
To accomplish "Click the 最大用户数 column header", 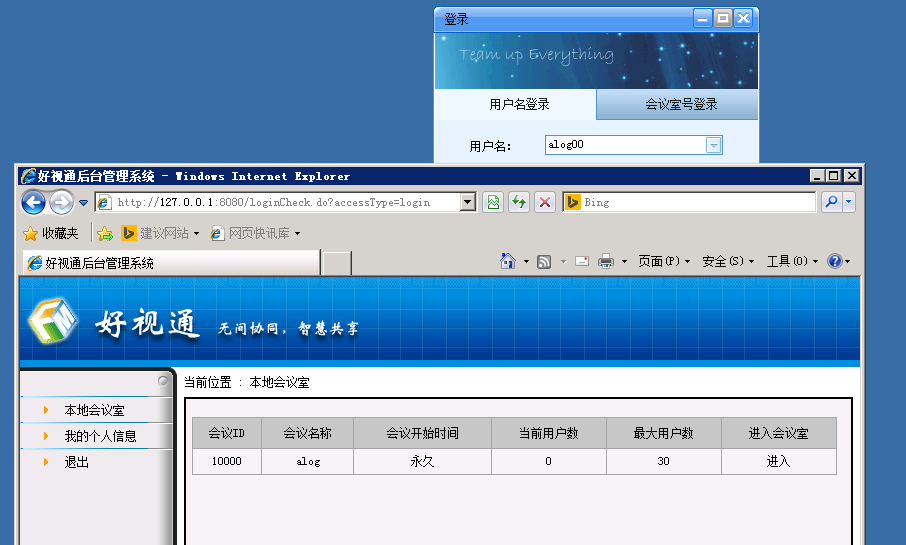I will (664, 433).
